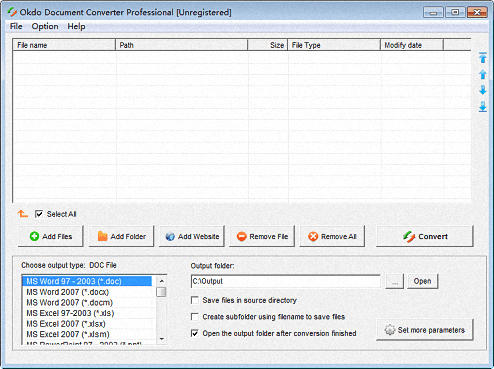Click the Remove File button
The image size is (494, 369).
coord(262,236)
